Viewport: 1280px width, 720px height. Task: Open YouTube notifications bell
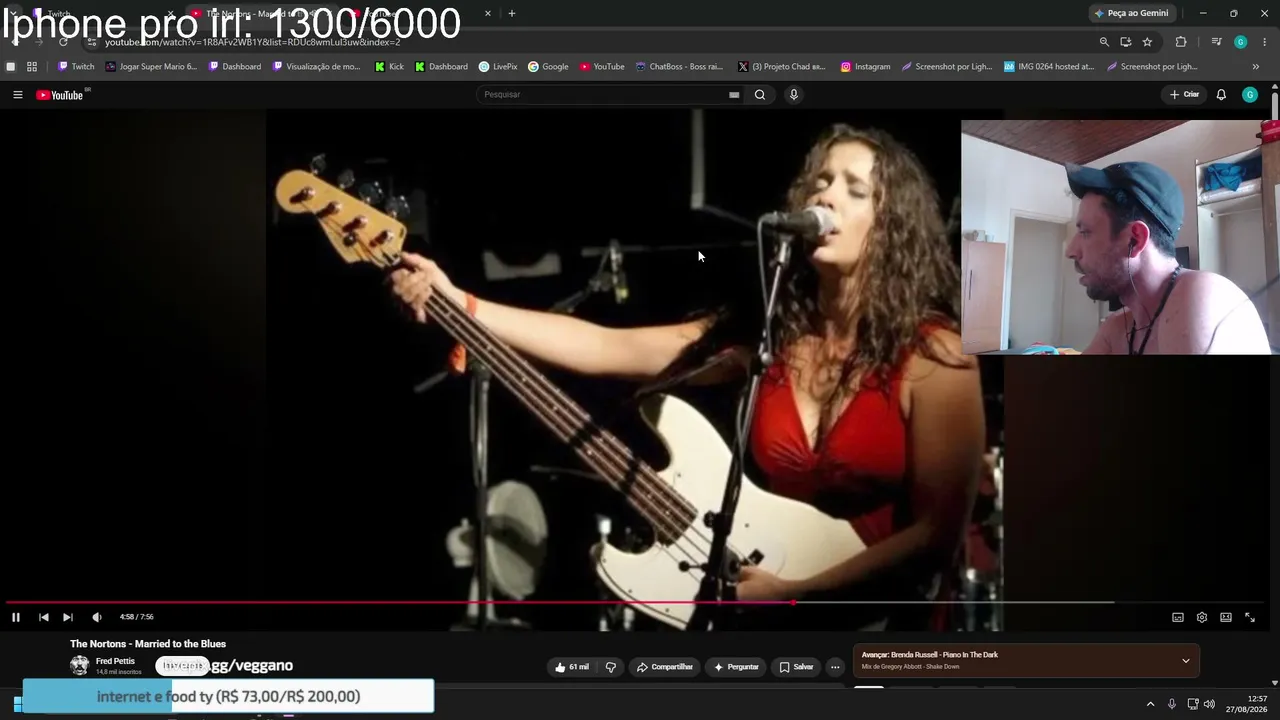point(1221,95)
